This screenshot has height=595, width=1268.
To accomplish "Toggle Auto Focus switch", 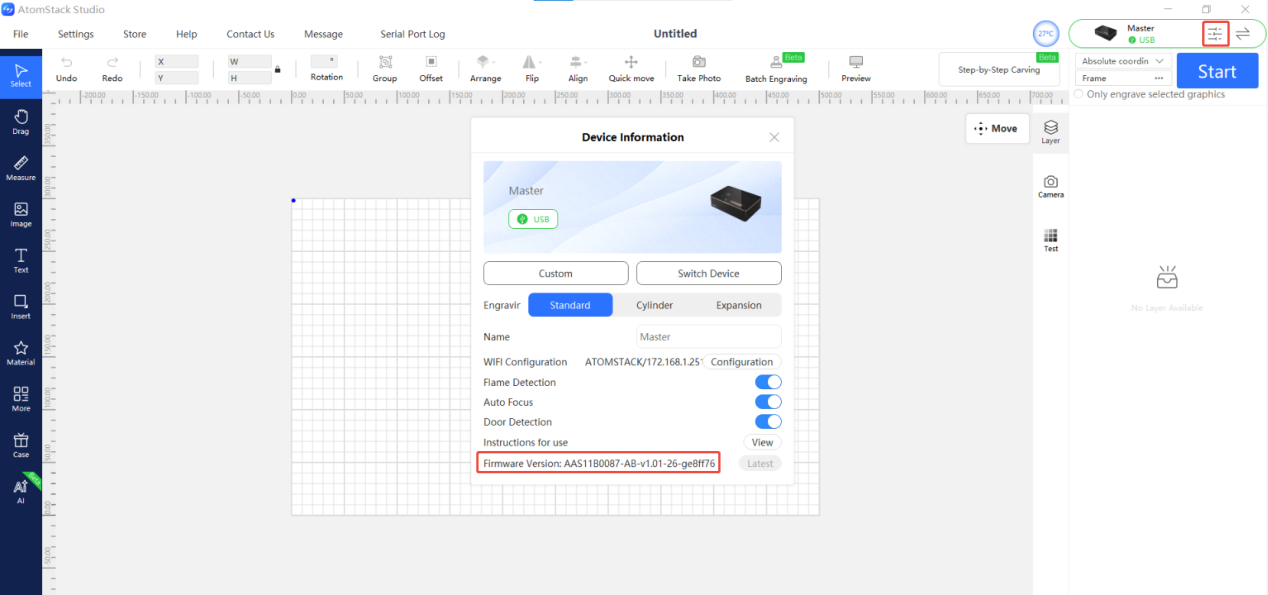I will pos(768,402).
